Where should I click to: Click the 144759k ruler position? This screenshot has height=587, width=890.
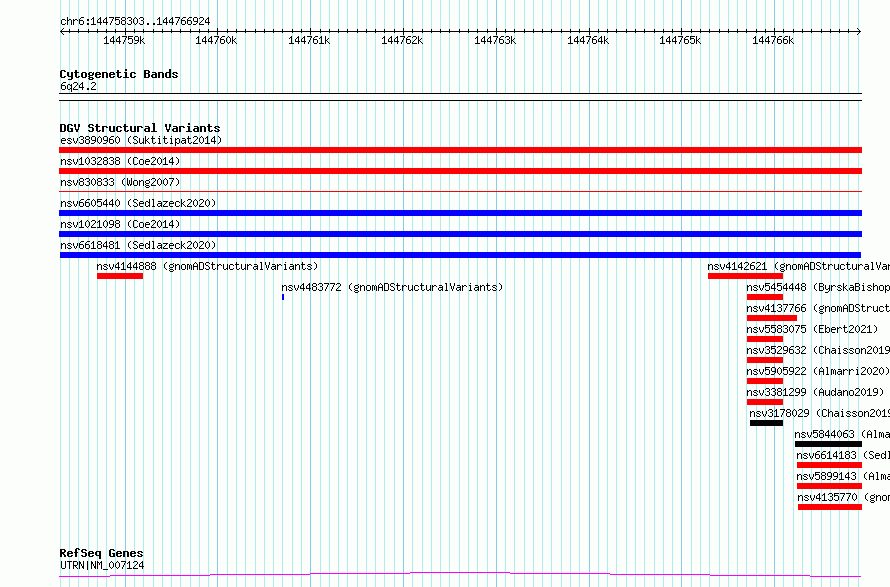tap(124, 41)
